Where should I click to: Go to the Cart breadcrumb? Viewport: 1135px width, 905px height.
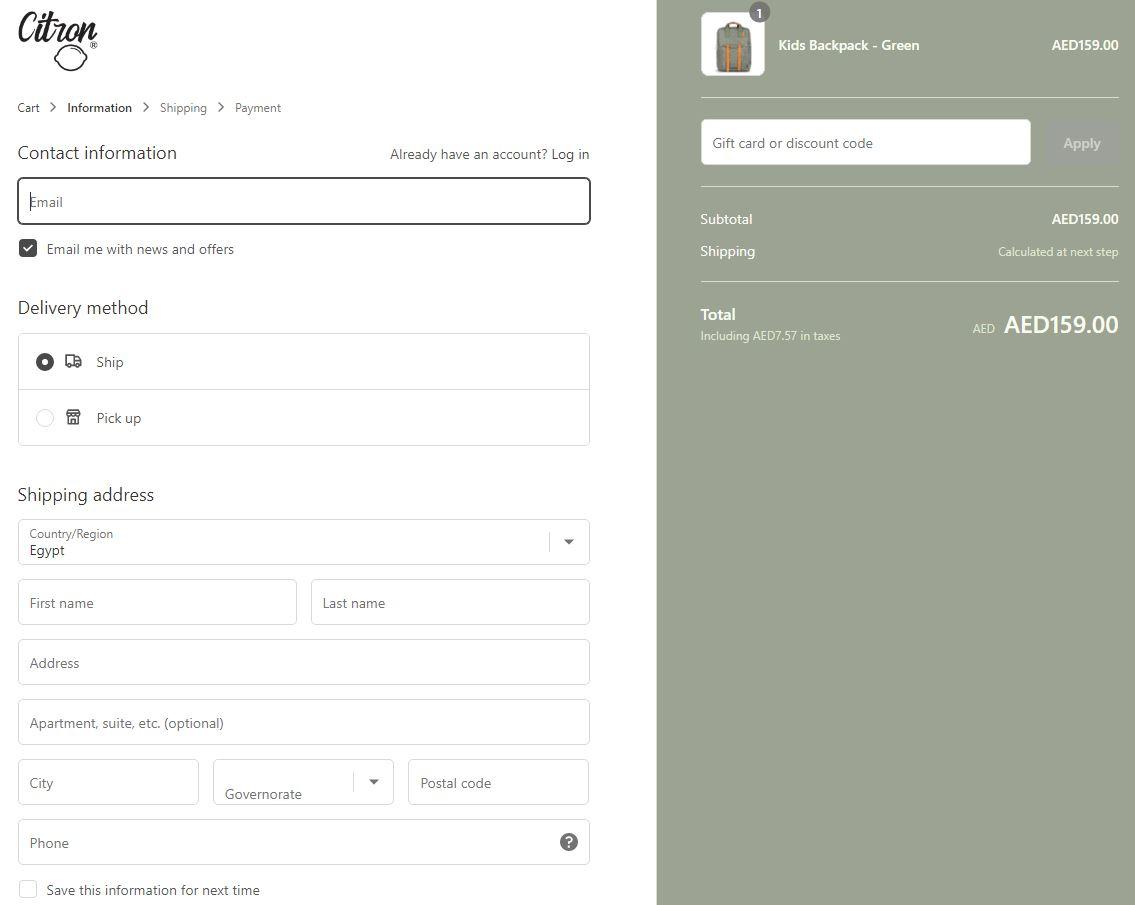28,108
